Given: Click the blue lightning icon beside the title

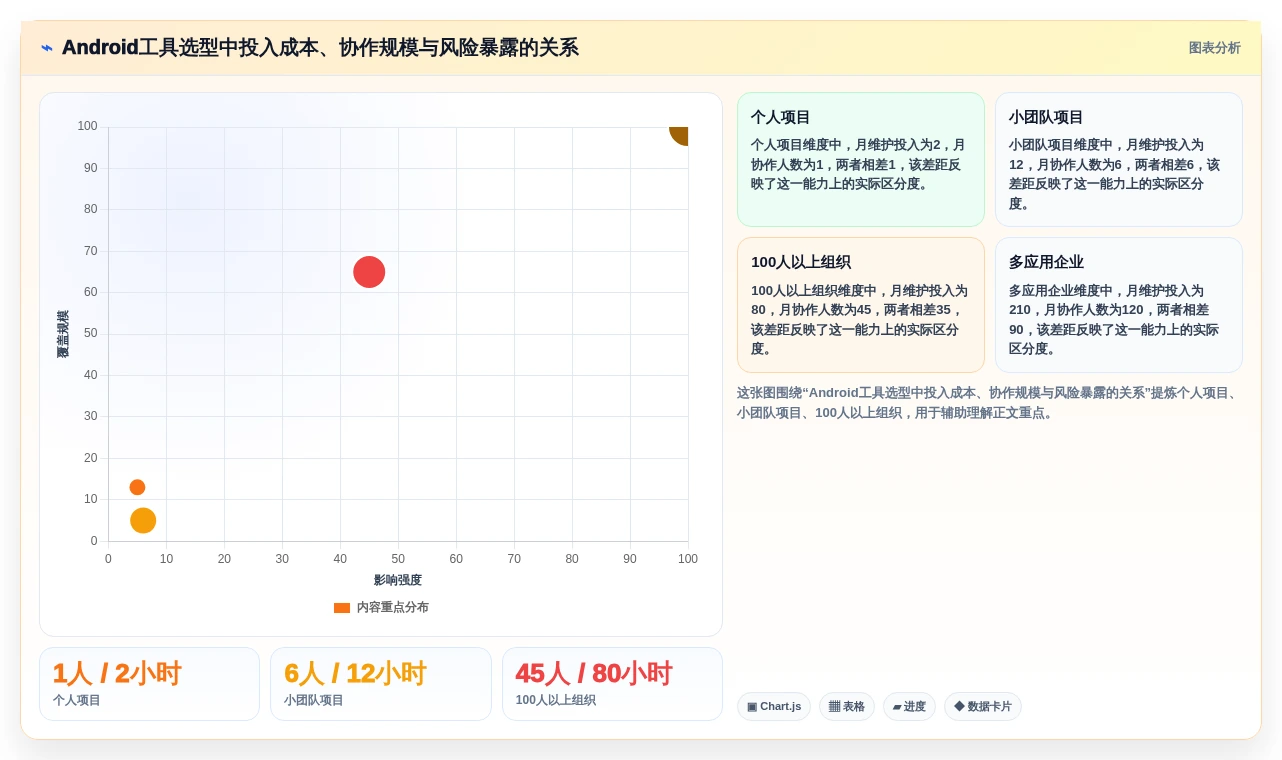Looking at the screenshot, I should [47, 48].
